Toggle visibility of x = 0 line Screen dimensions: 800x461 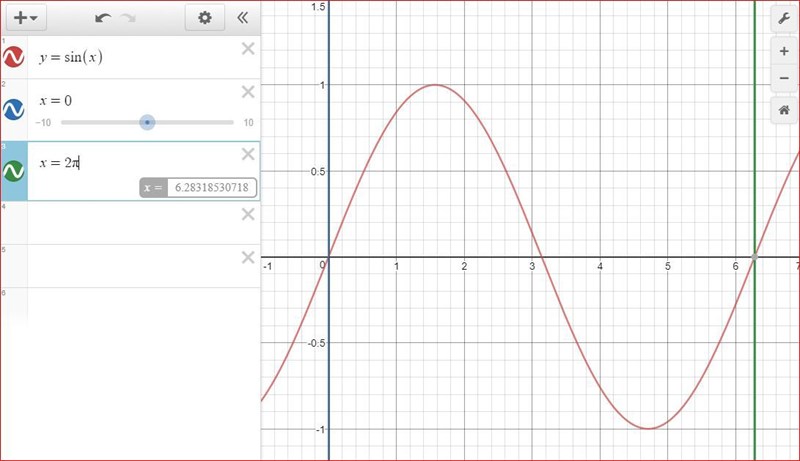pyautogui.click(x=14, y=109)
